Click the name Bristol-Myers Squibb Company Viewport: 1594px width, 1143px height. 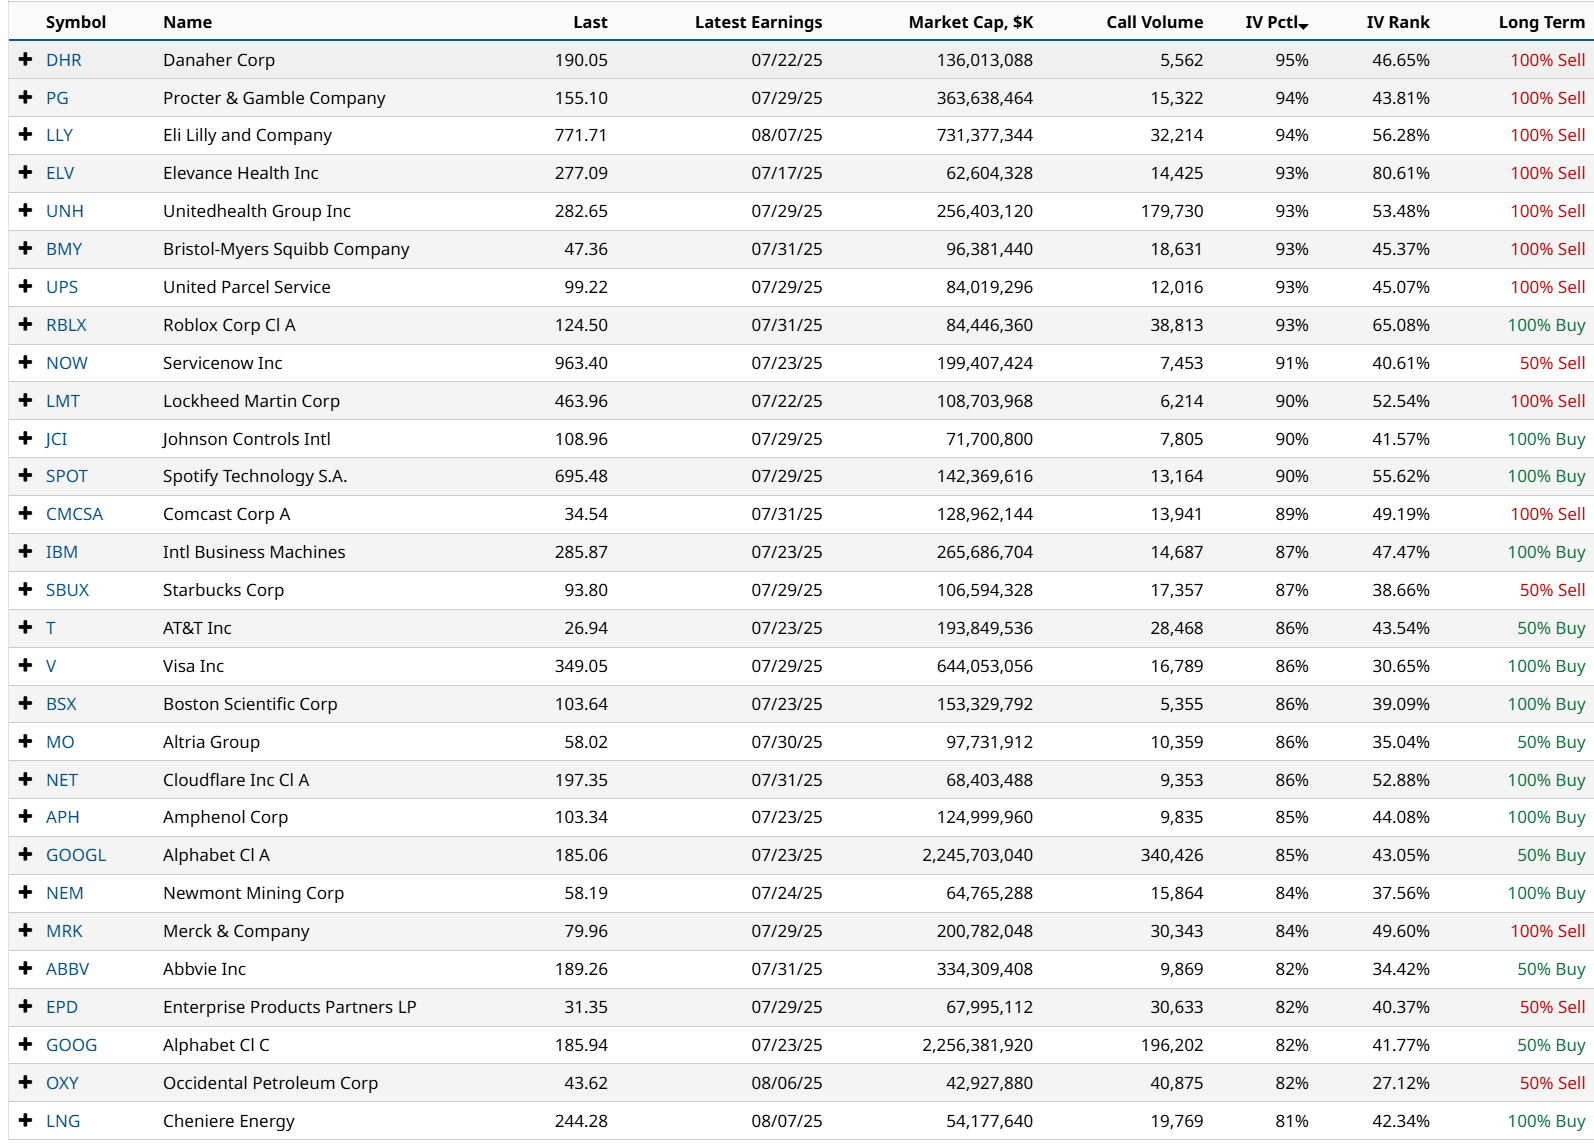[286, 249]
